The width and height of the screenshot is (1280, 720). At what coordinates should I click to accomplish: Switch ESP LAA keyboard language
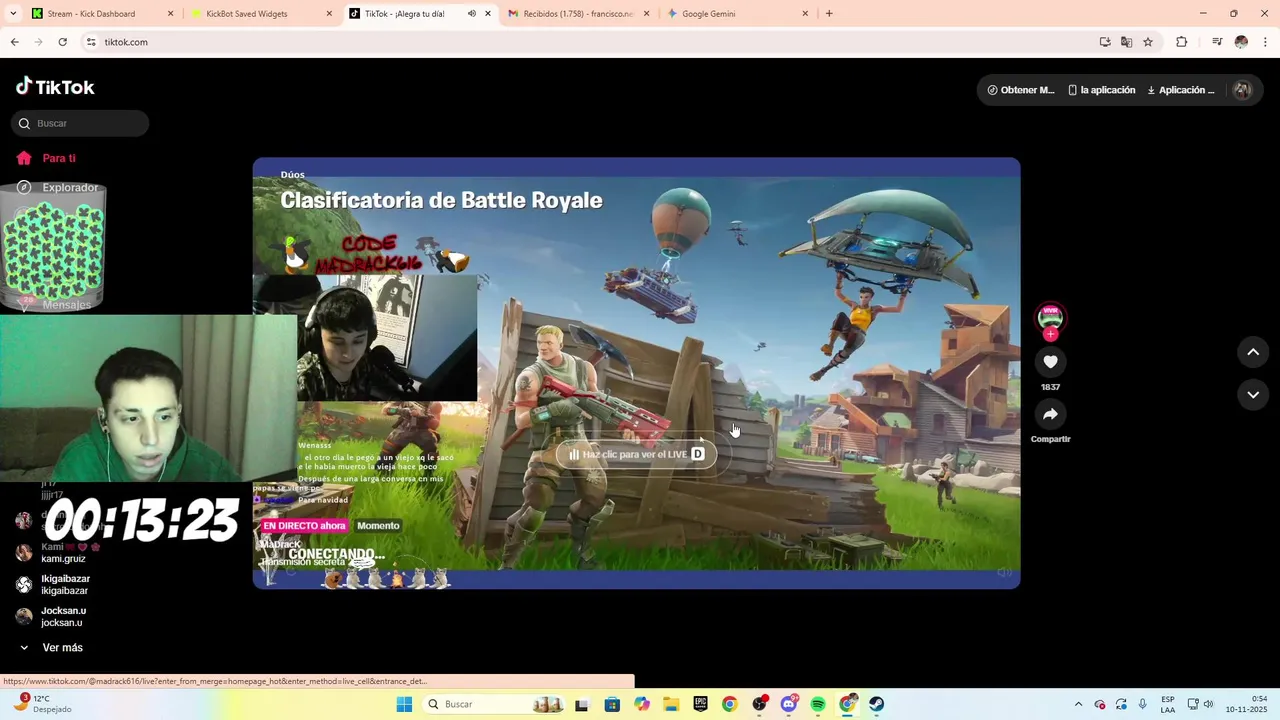pyautogui.click(x=1168, y=704)
